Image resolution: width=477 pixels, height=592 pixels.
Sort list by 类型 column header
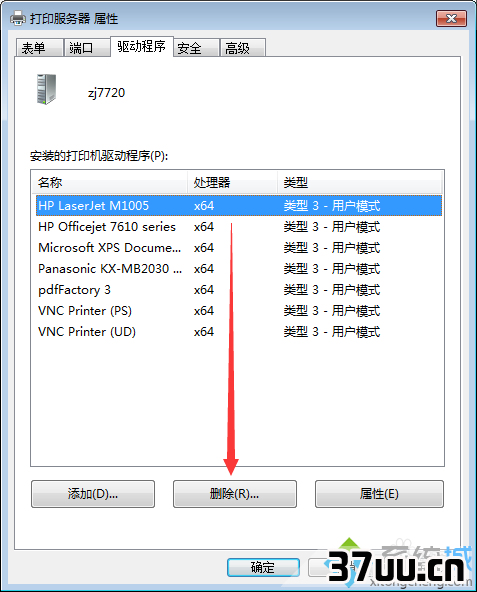[x=360, y=183]
